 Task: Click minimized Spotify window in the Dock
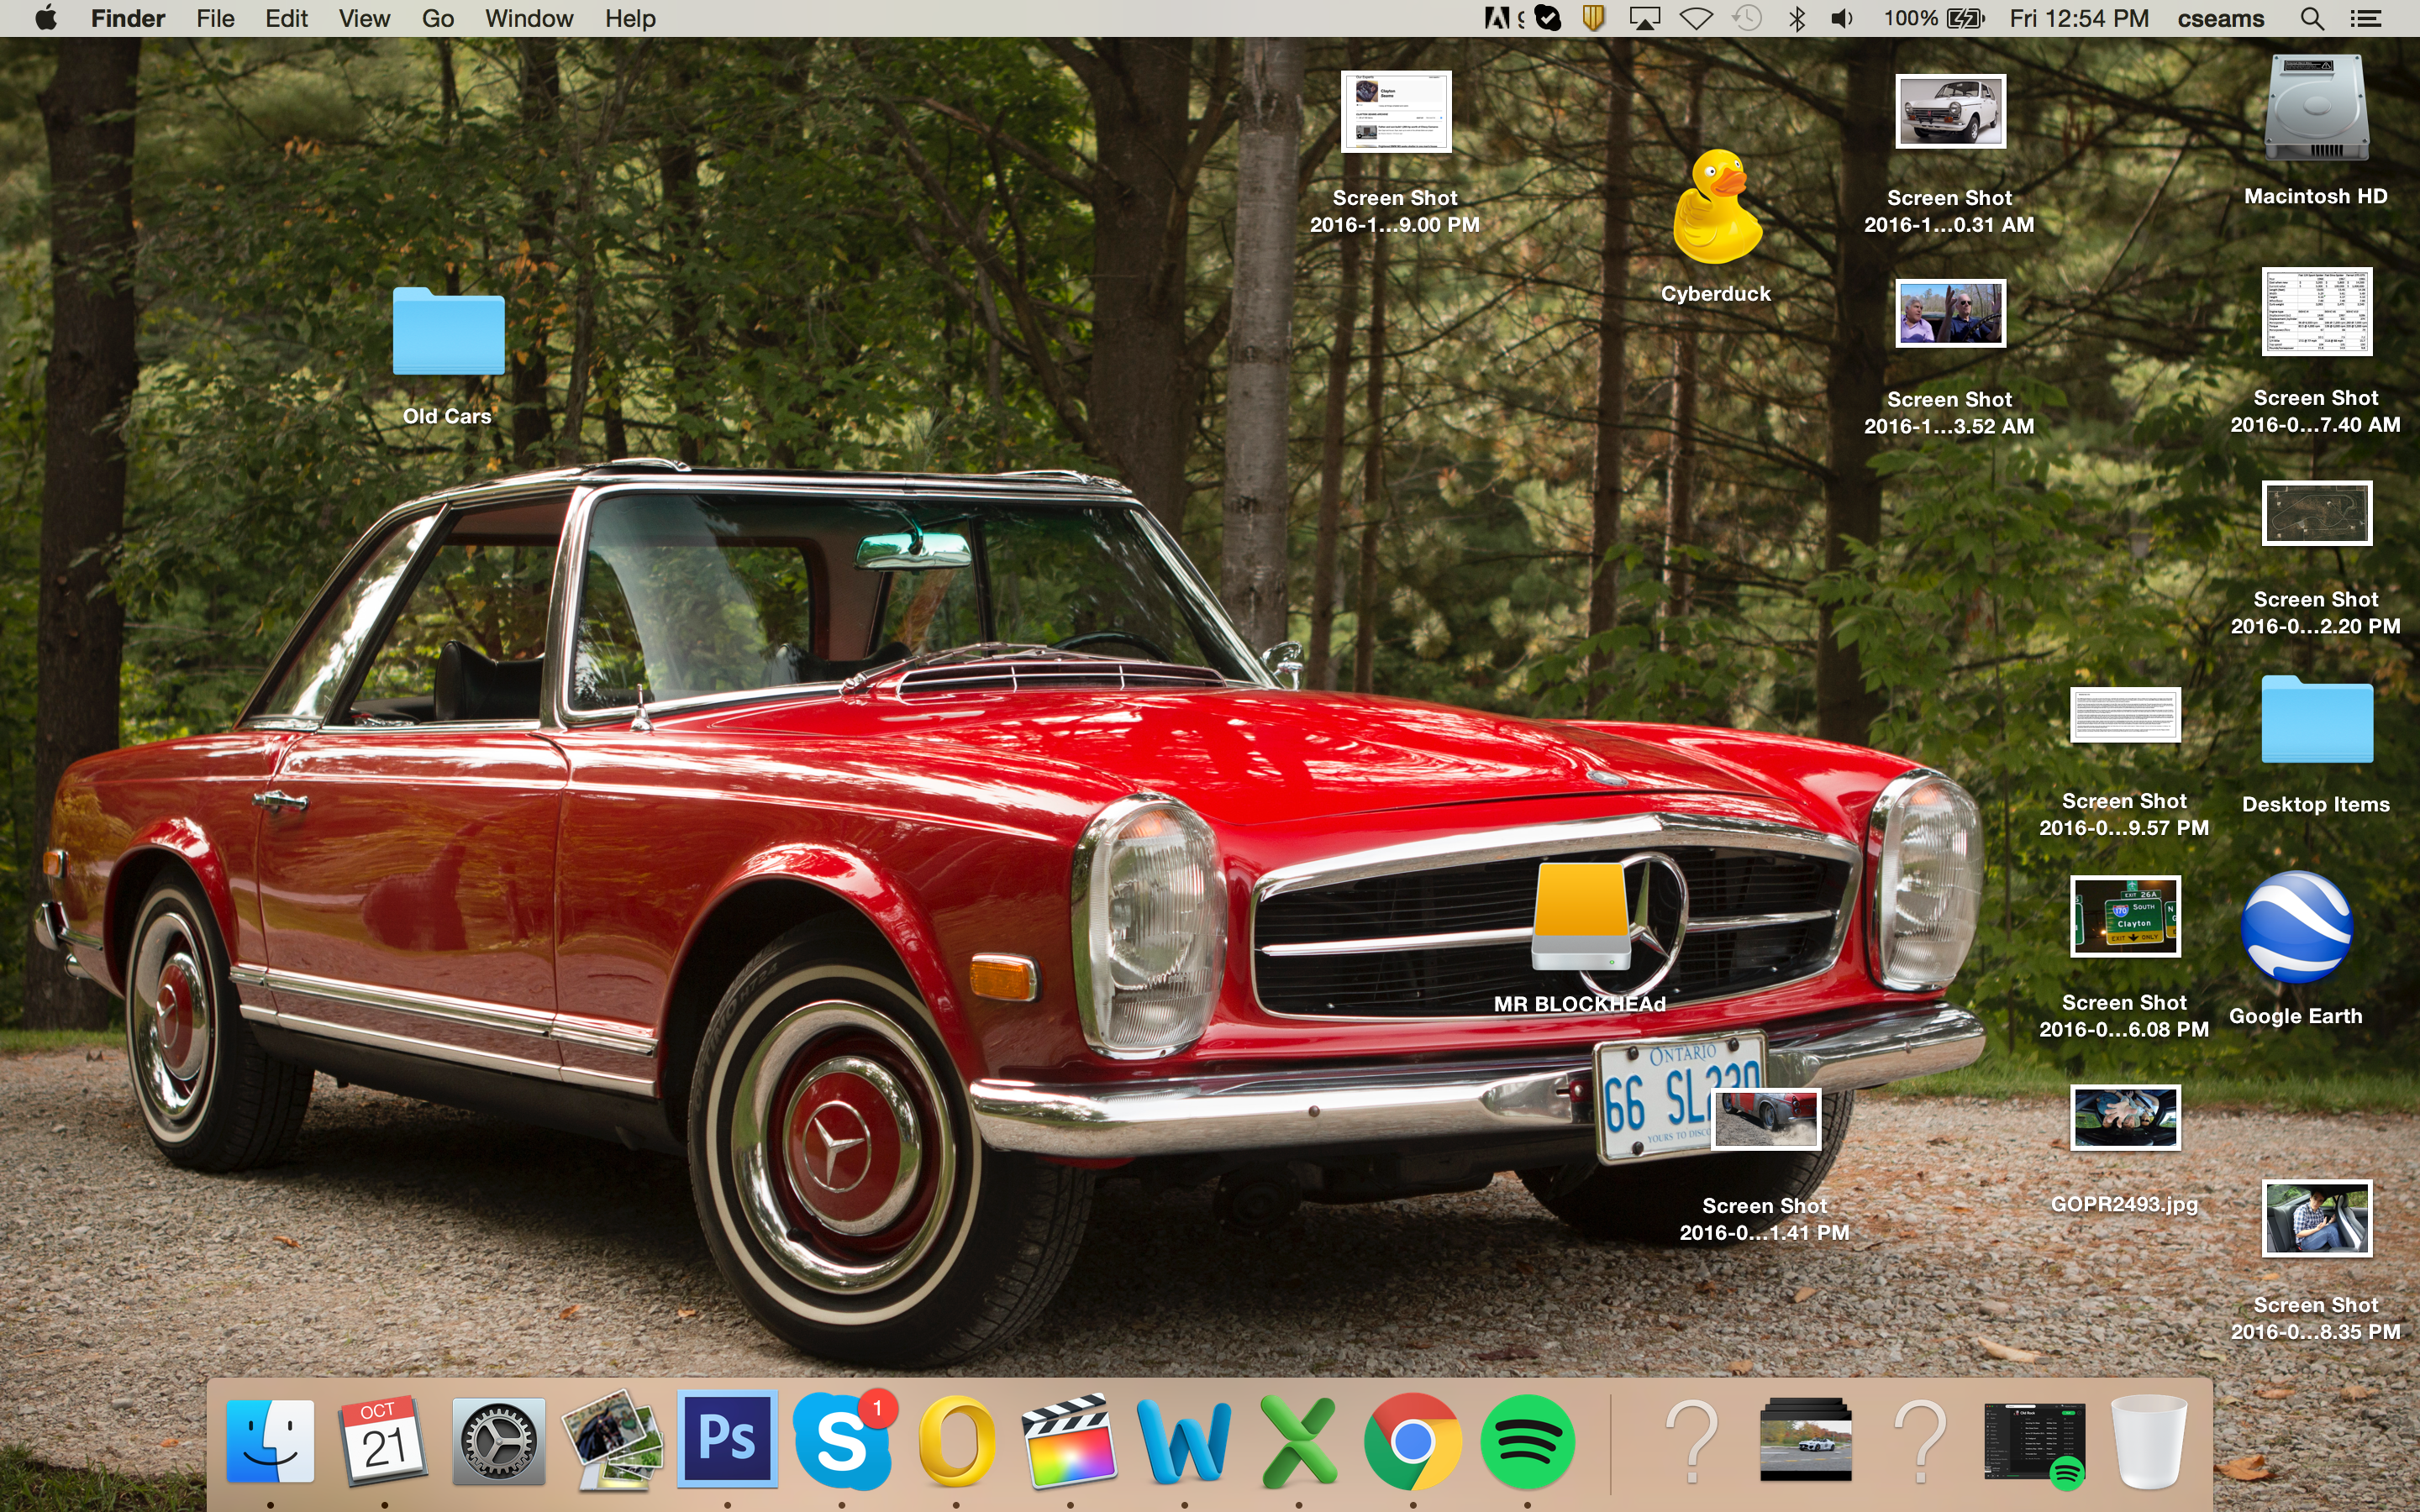point(2034,1441)
